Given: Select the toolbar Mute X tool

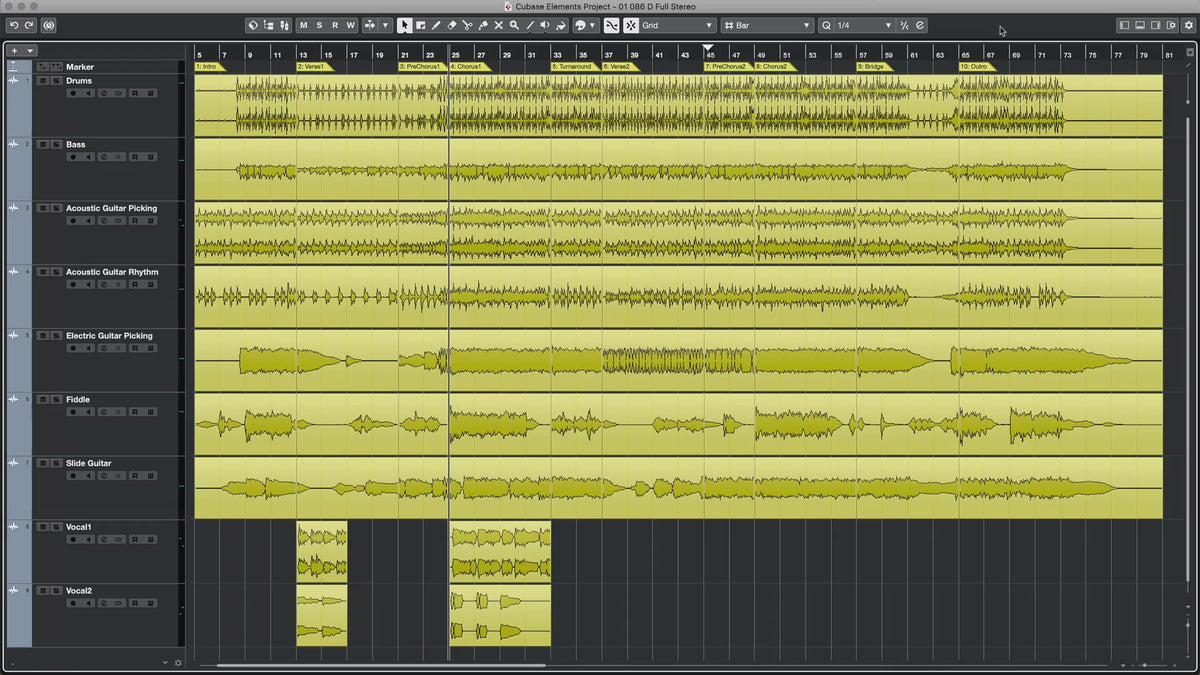Looking at the screenshot, I should [x=498, y=25].
